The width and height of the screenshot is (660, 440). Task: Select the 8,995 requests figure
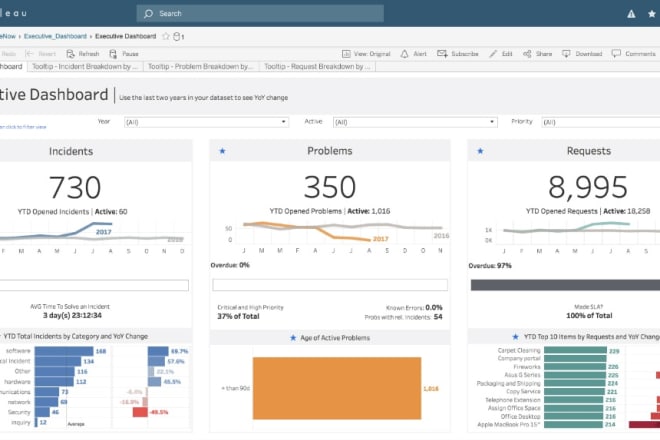point(588,187)
